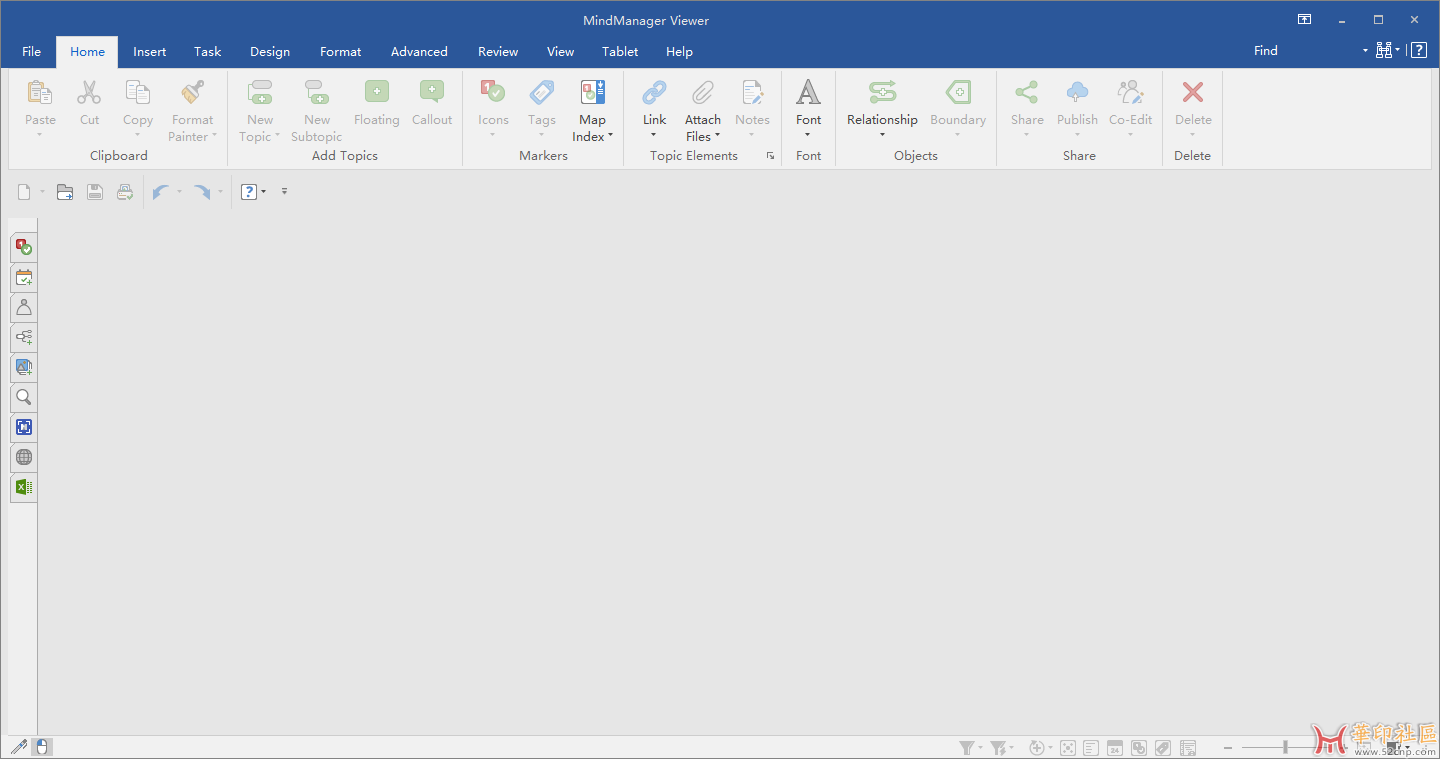Expand the Topic Elements dialog launcher
The height and width of the screenshot is (759, 1440).
770,156
